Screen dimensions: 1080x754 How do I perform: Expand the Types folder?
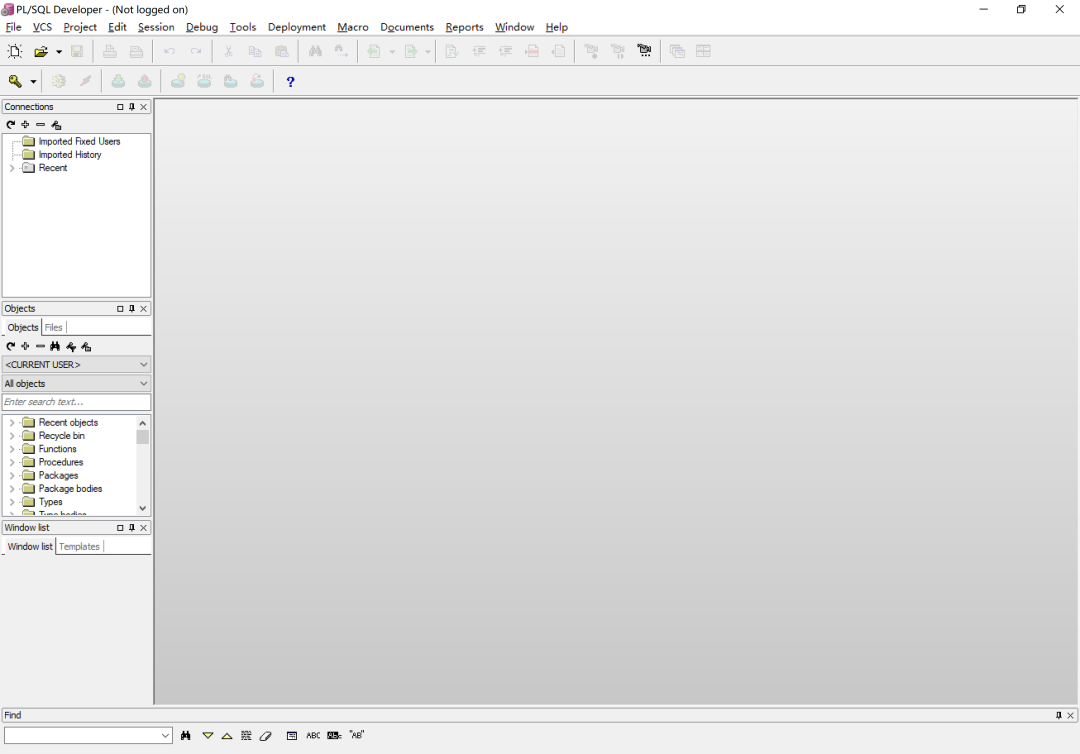point(12,502)
